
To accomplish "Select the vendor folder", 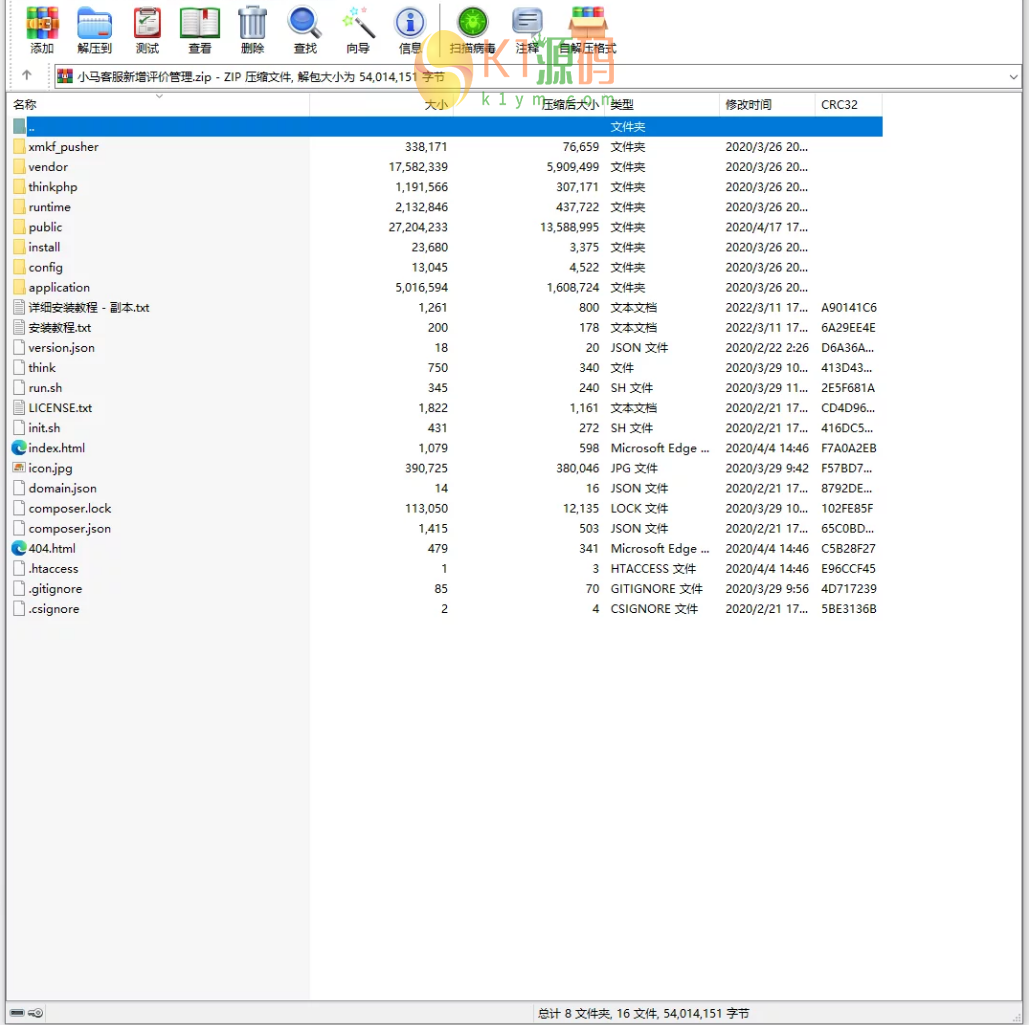I will 48,167.
